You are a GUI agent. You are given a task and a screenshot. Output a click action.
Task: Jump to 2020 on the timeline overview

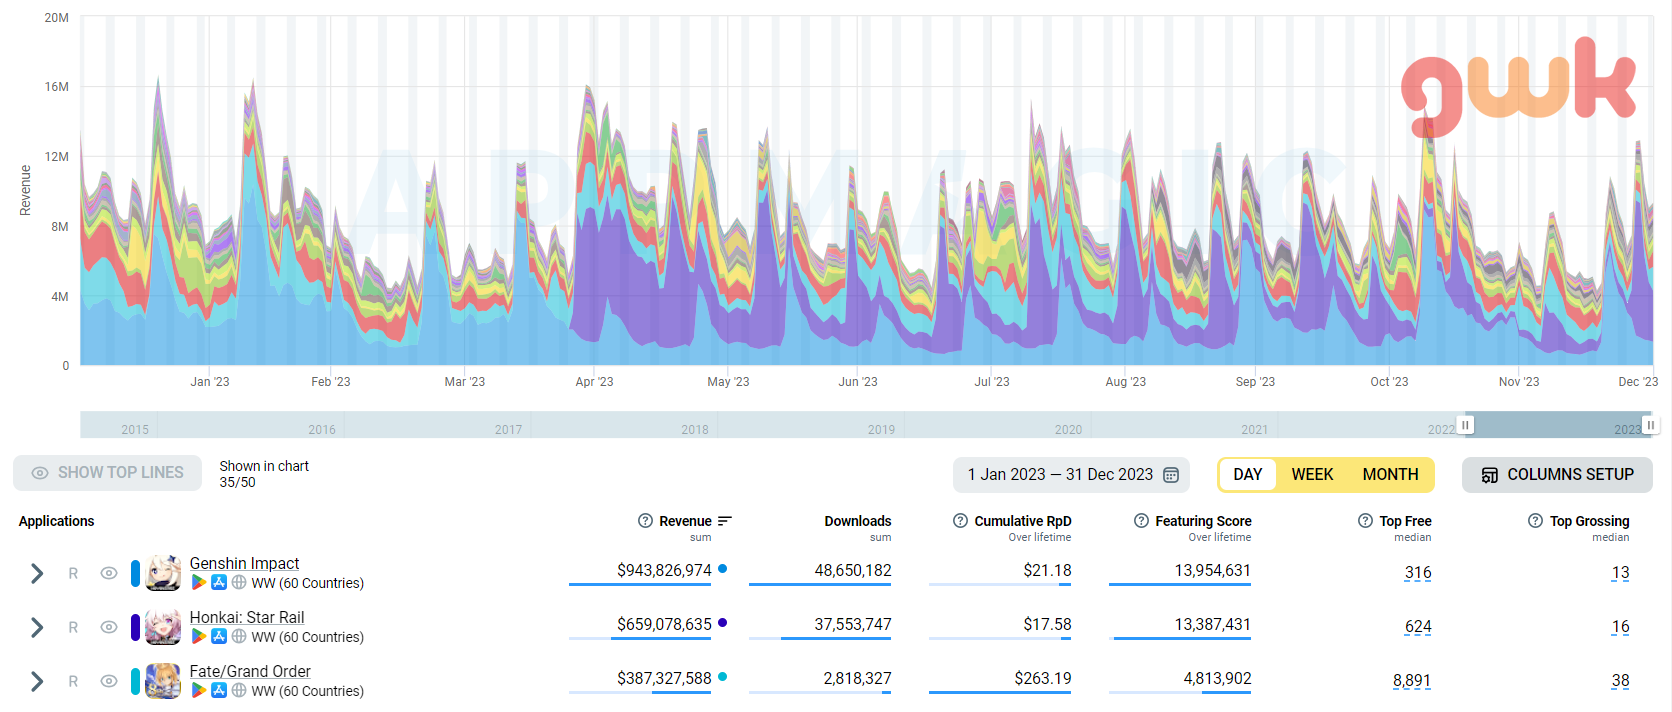pos(1068,430)
